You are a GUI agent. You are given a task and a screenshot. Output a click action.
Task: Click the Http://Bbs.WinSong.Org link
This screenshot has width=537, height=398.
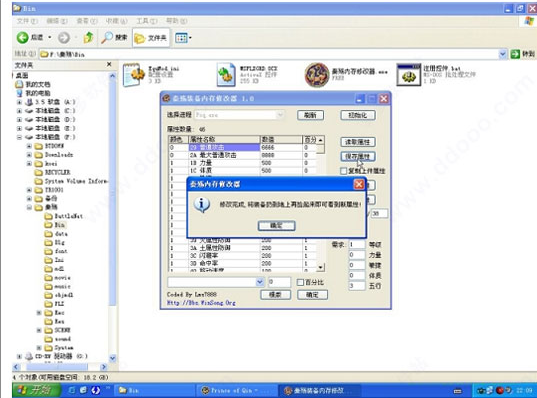pos(201,303)
